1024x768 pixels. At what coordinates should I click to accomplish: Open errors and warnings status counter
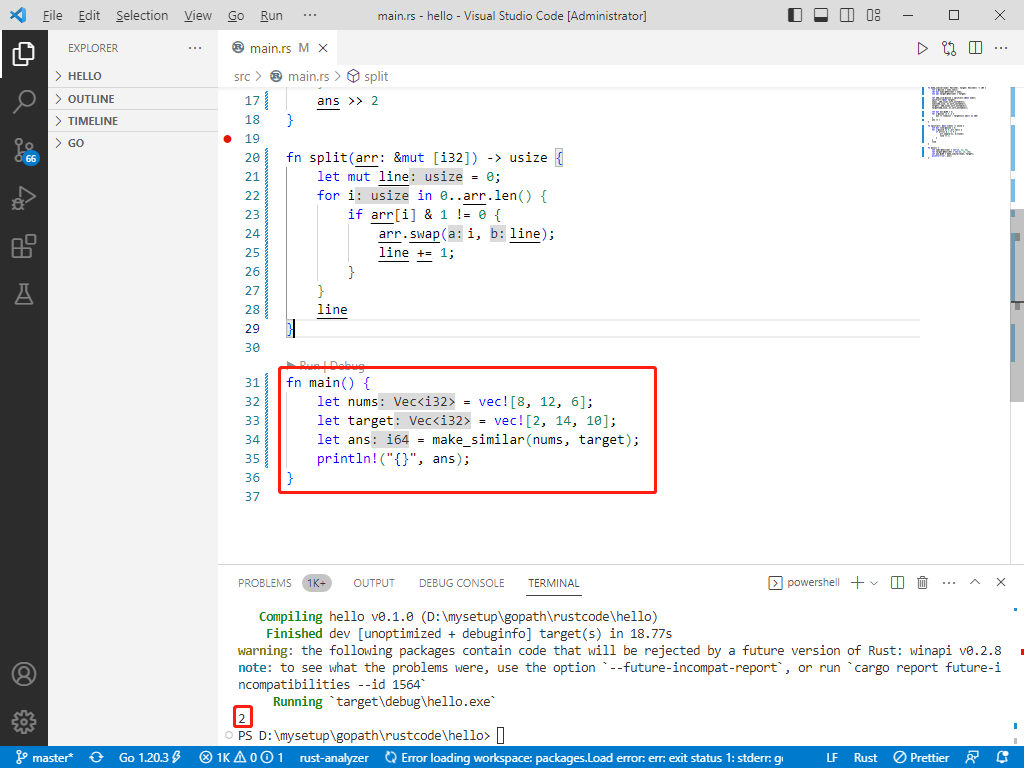tap(241, 758)
